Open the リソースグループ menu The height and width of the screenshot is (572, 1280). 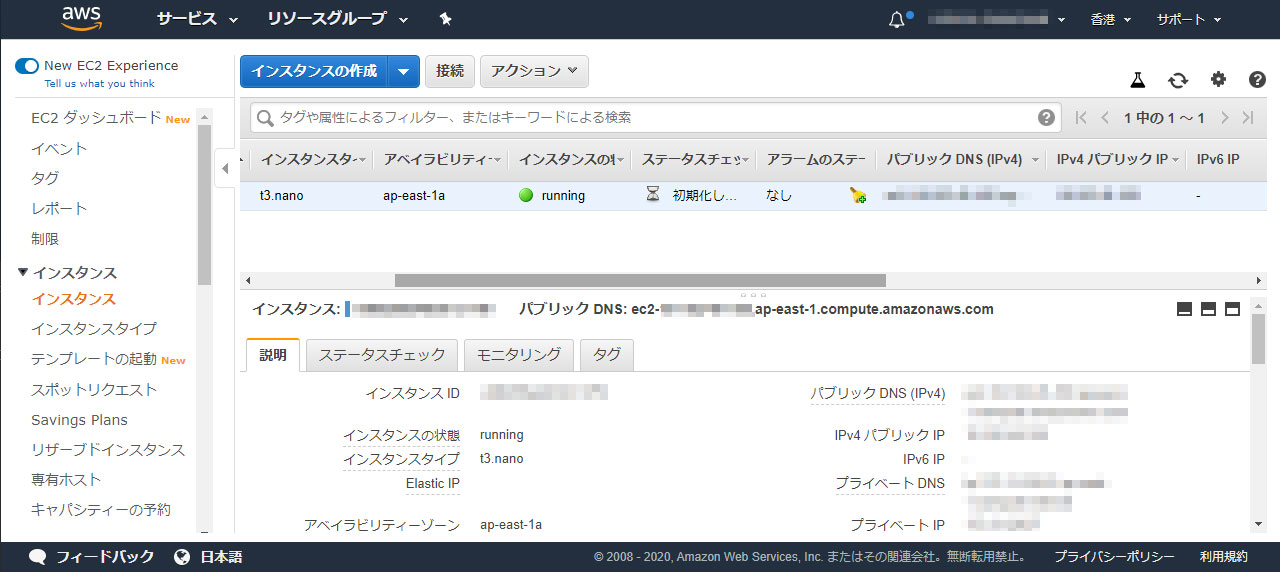(x=338, y=19)
